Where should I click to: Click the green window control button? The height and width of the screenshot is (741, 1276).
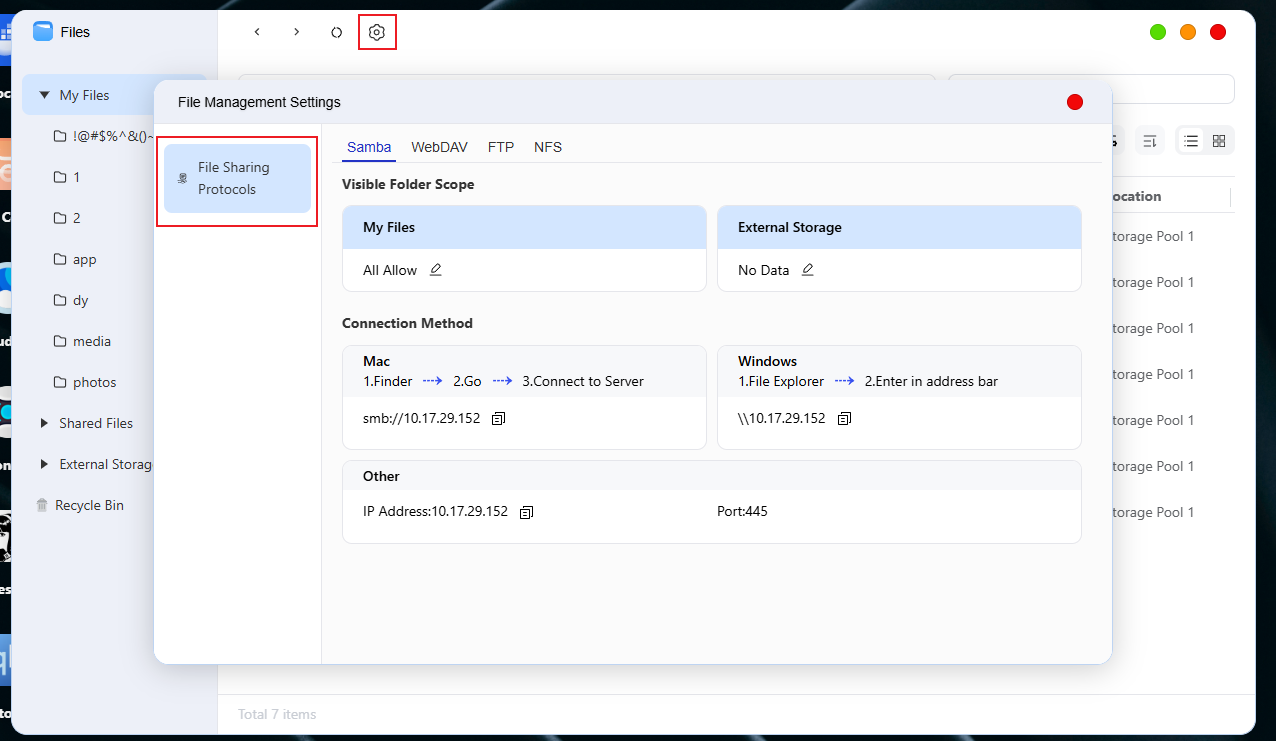1158,32
